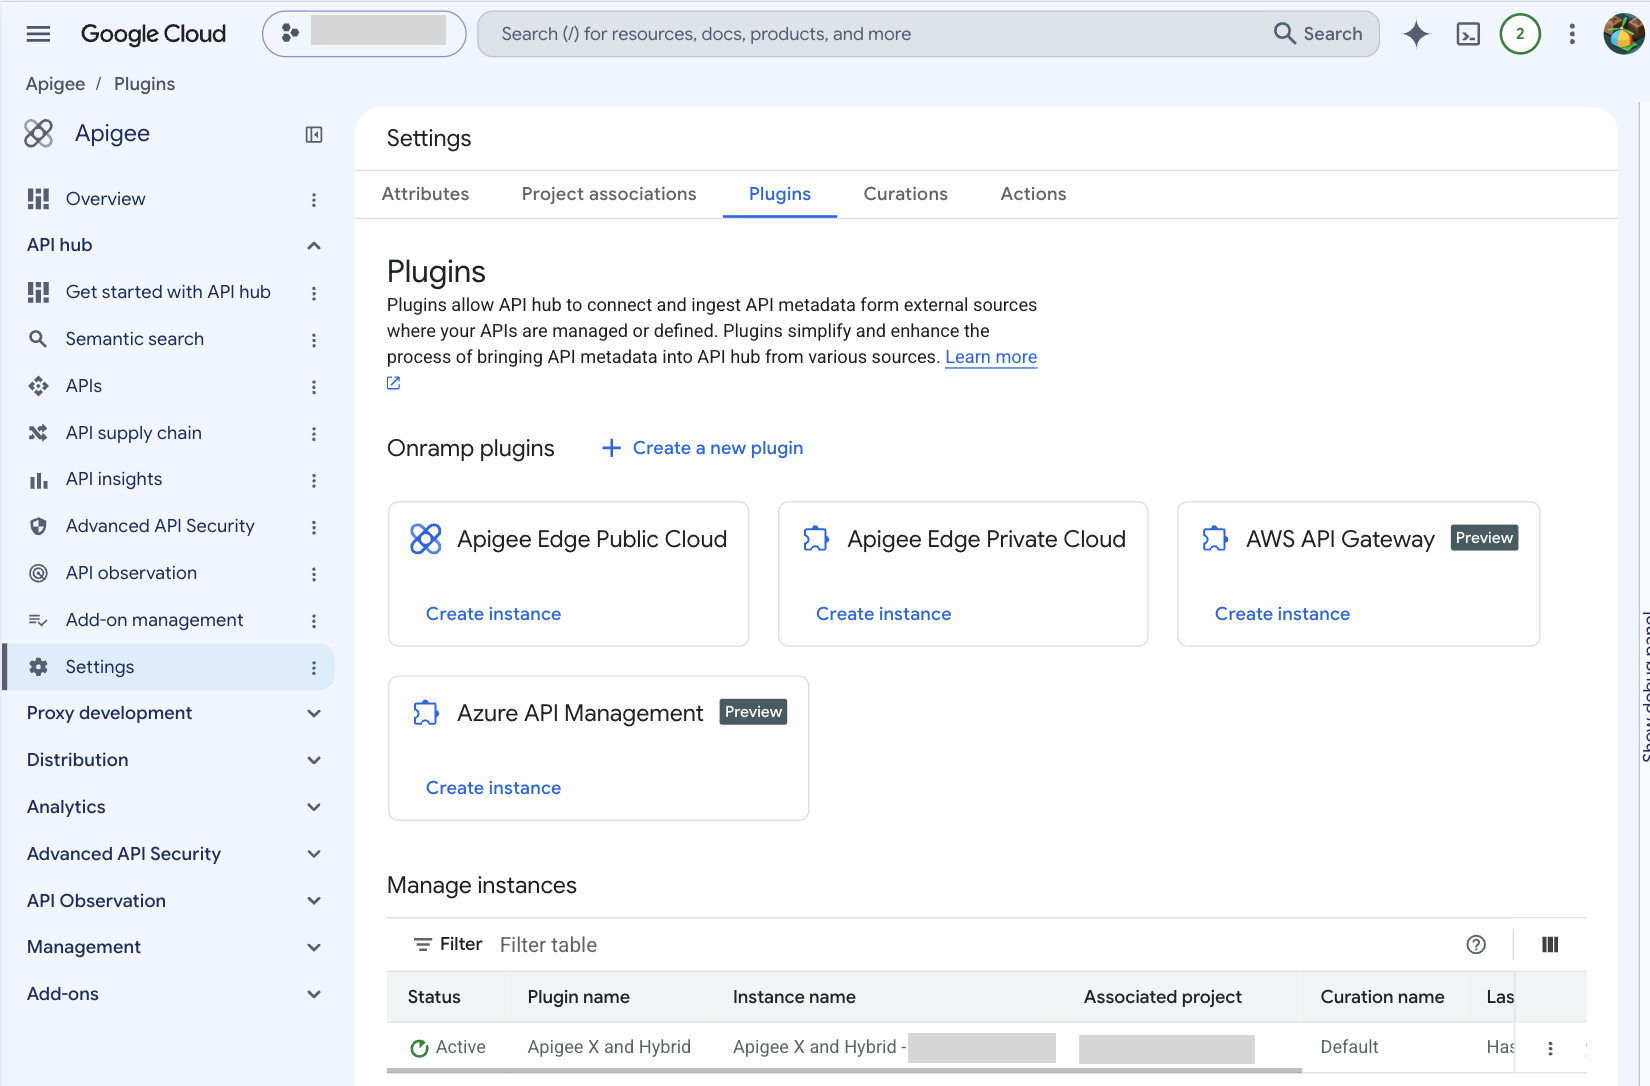Open more options for APIs item
Image resolution: width=1650 pixels, height=1086 pixels.
(314, 387)
